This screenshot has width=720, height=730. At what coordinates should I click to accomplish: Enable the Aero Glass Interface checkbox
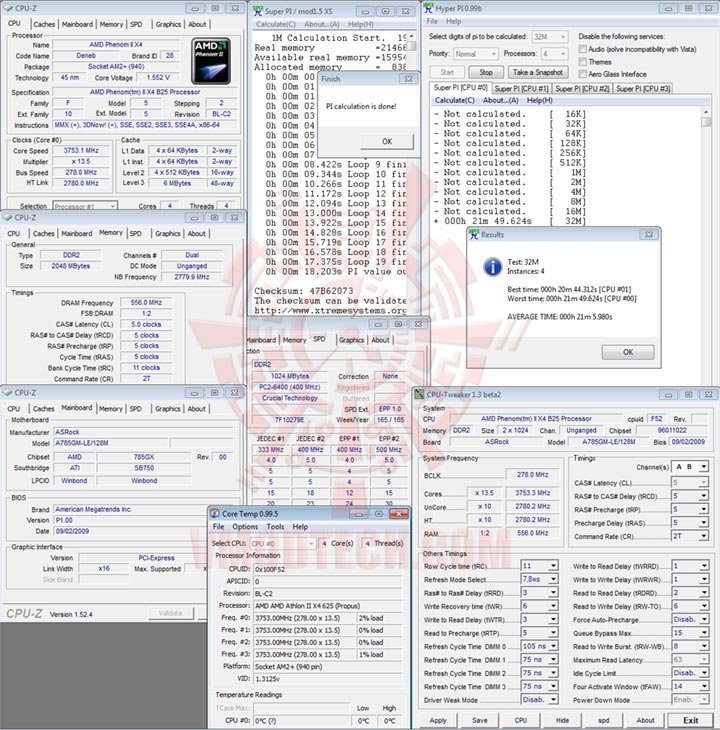pyautogui.click(x=582, y=74)
